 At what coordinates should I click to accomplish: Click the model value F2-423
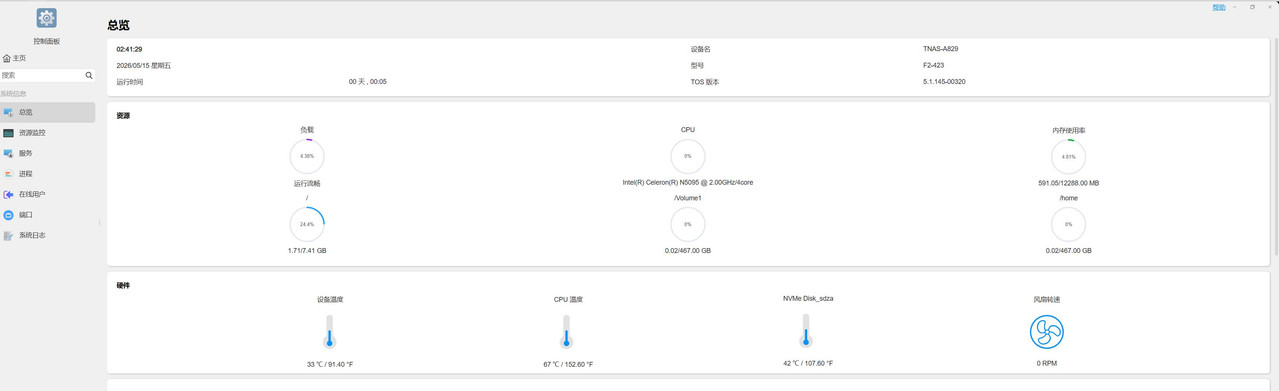[x=933, y=65]
